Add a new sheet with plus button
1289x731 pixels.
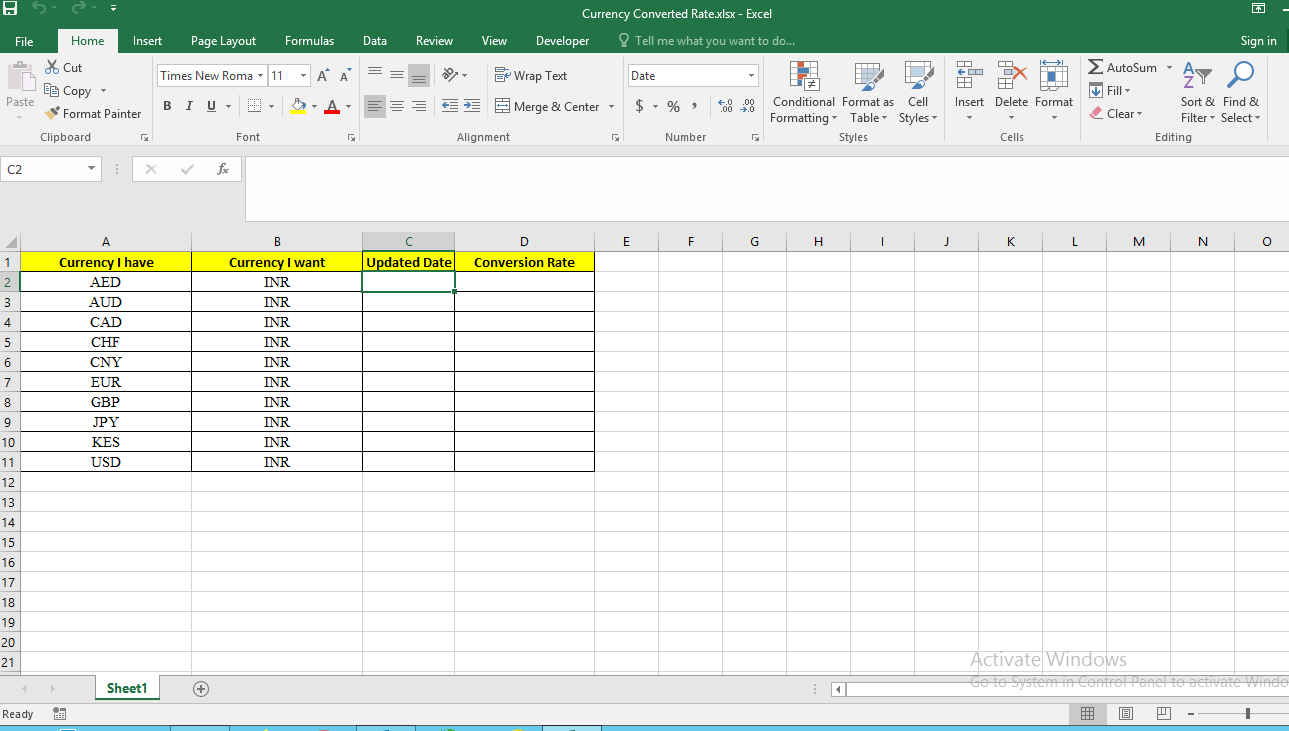(x=201, y=689)
